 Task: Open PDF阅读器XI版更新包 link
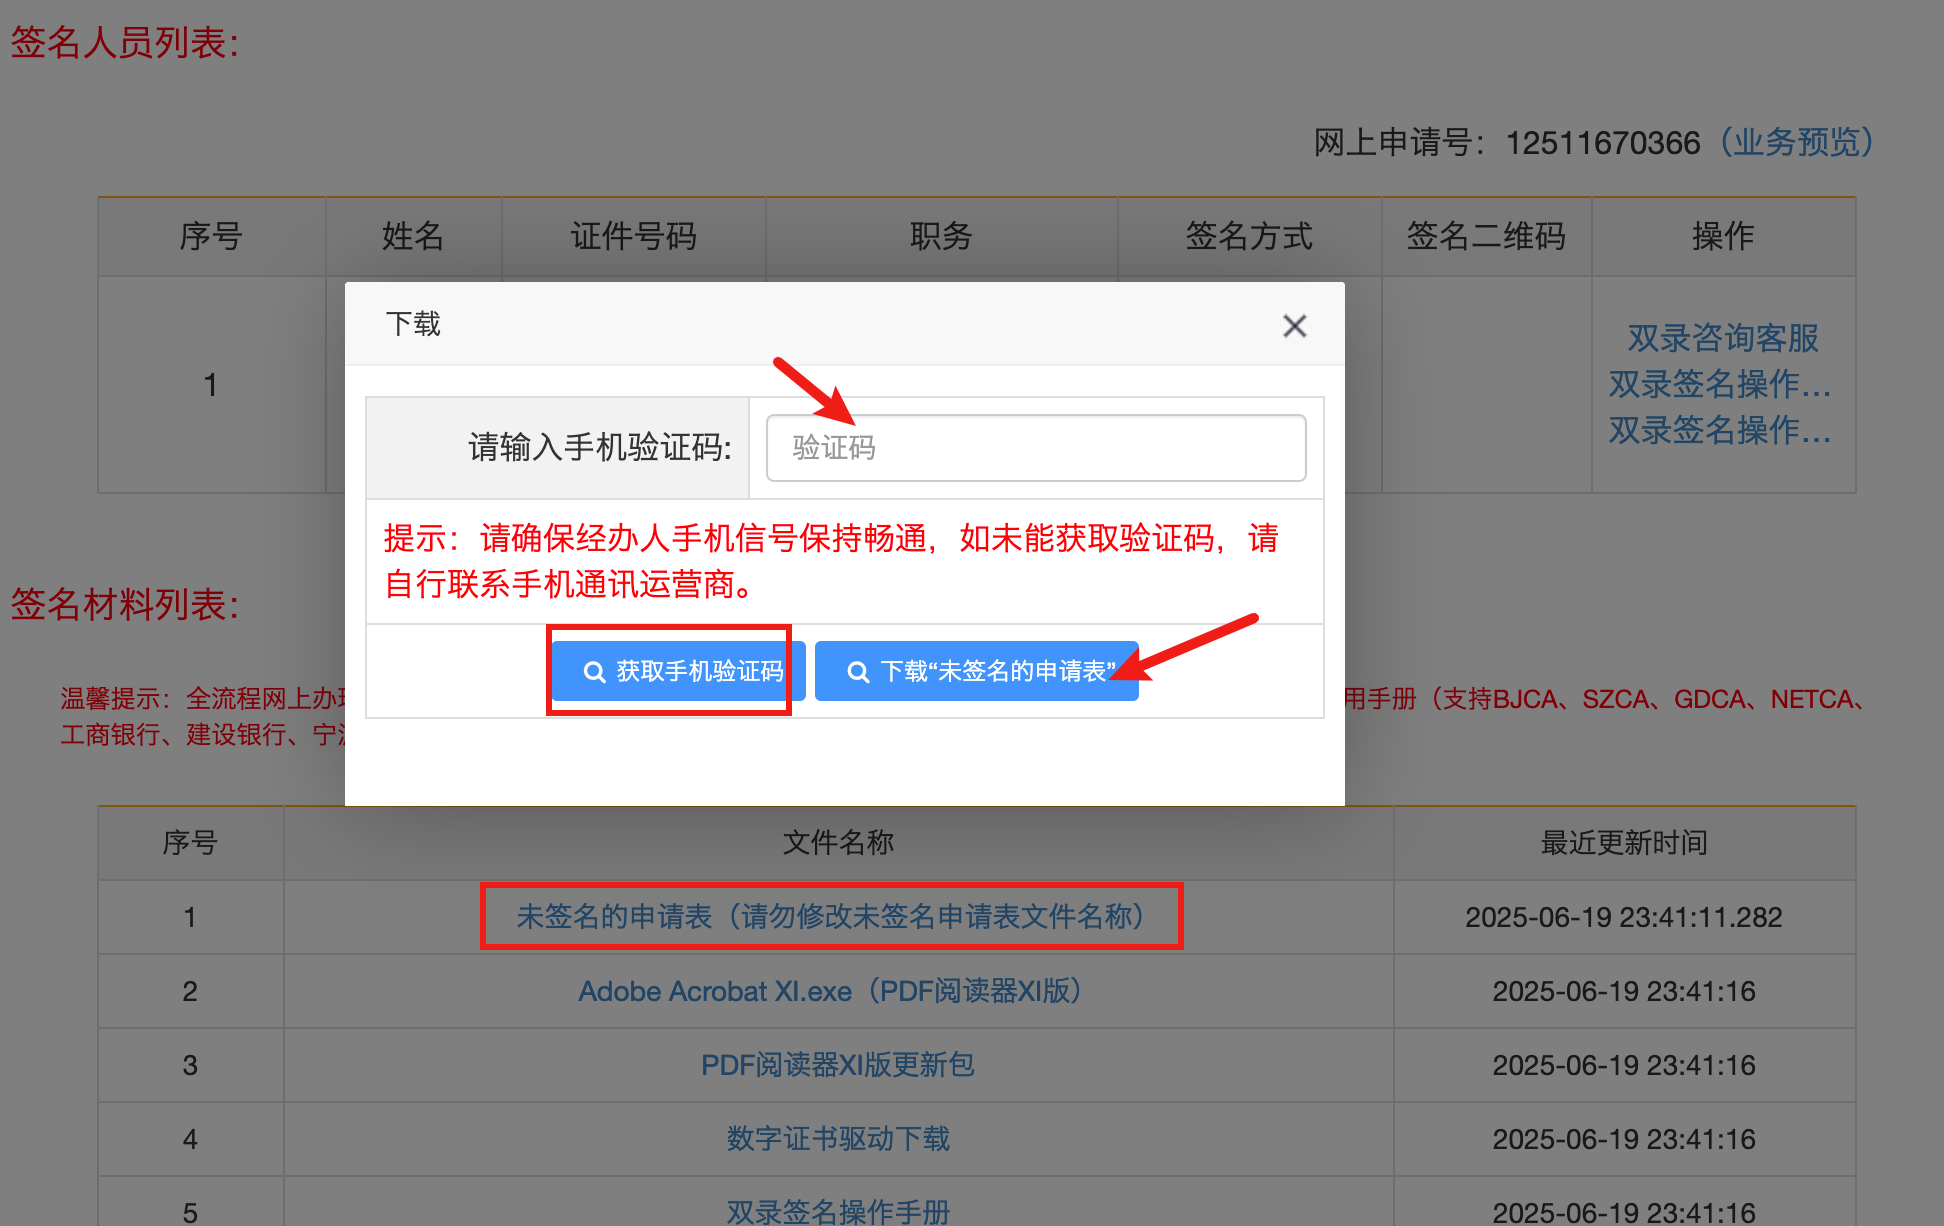(x=837, y=1065)
